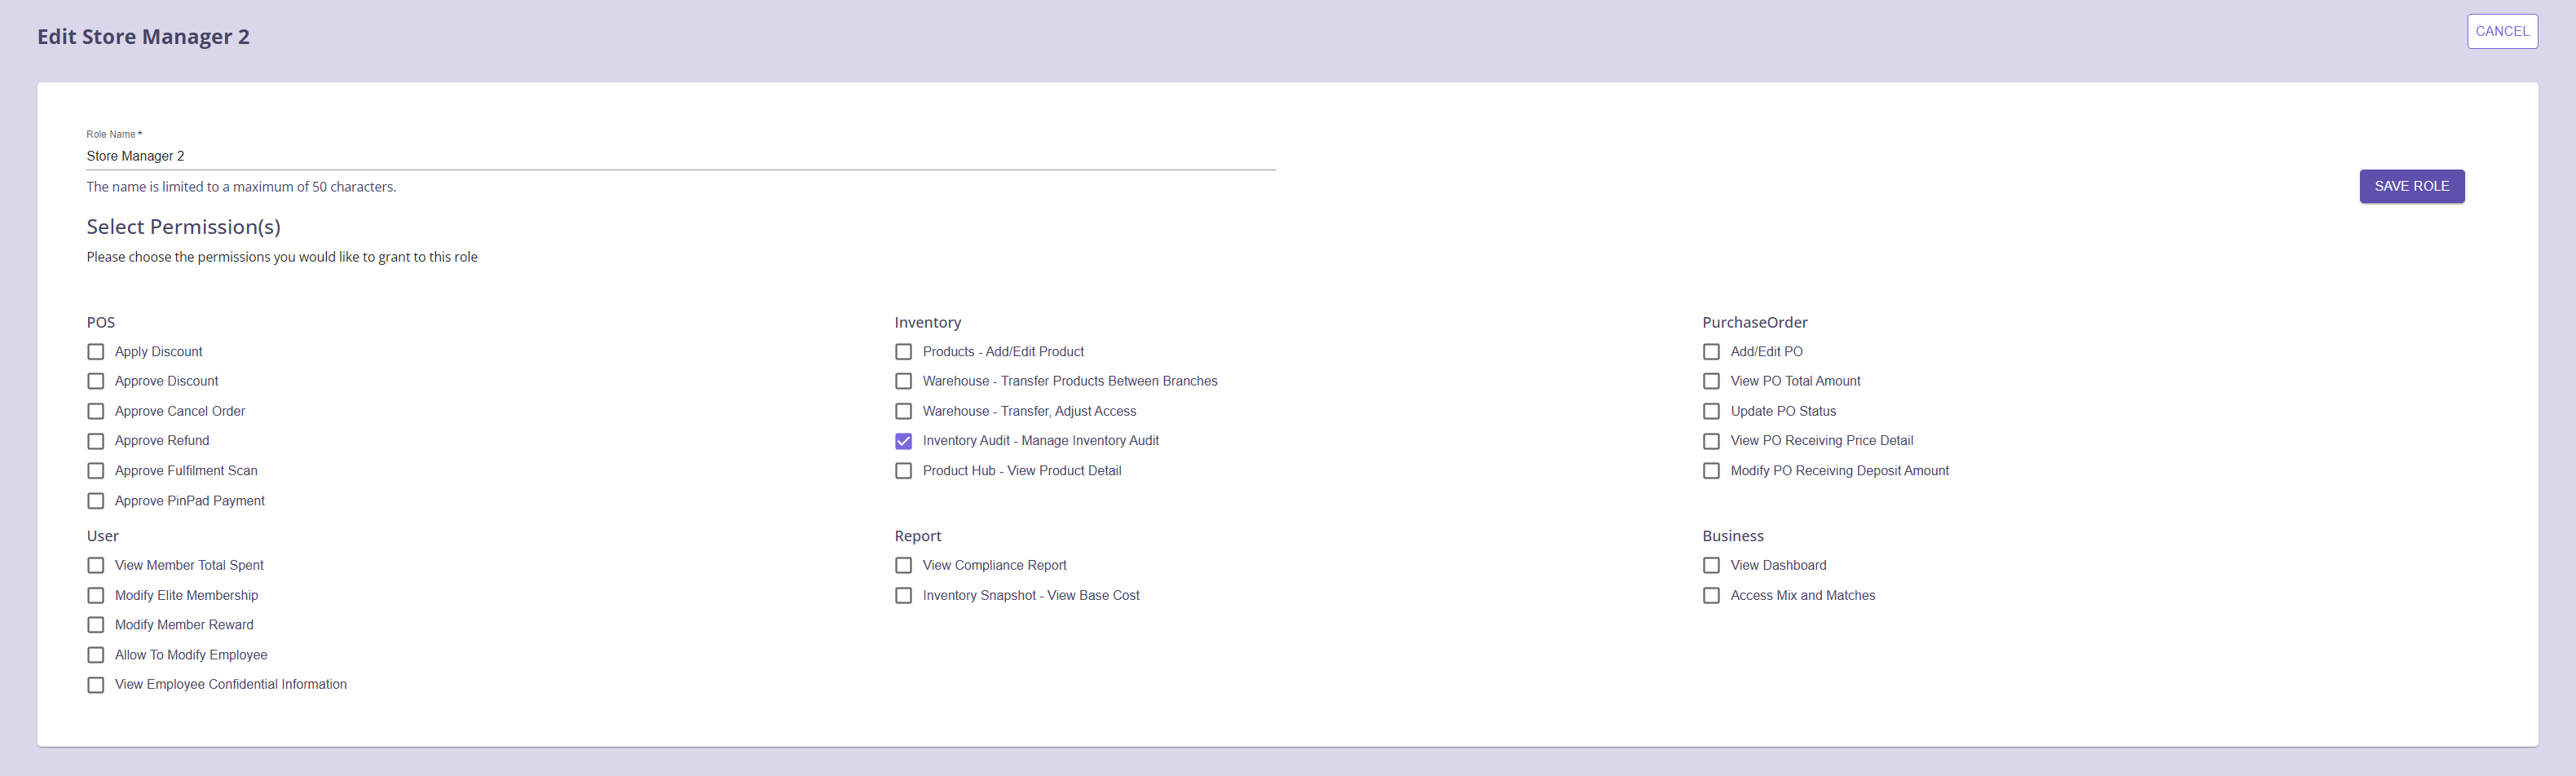Click the Role Name input field

(x=681, y=156)
